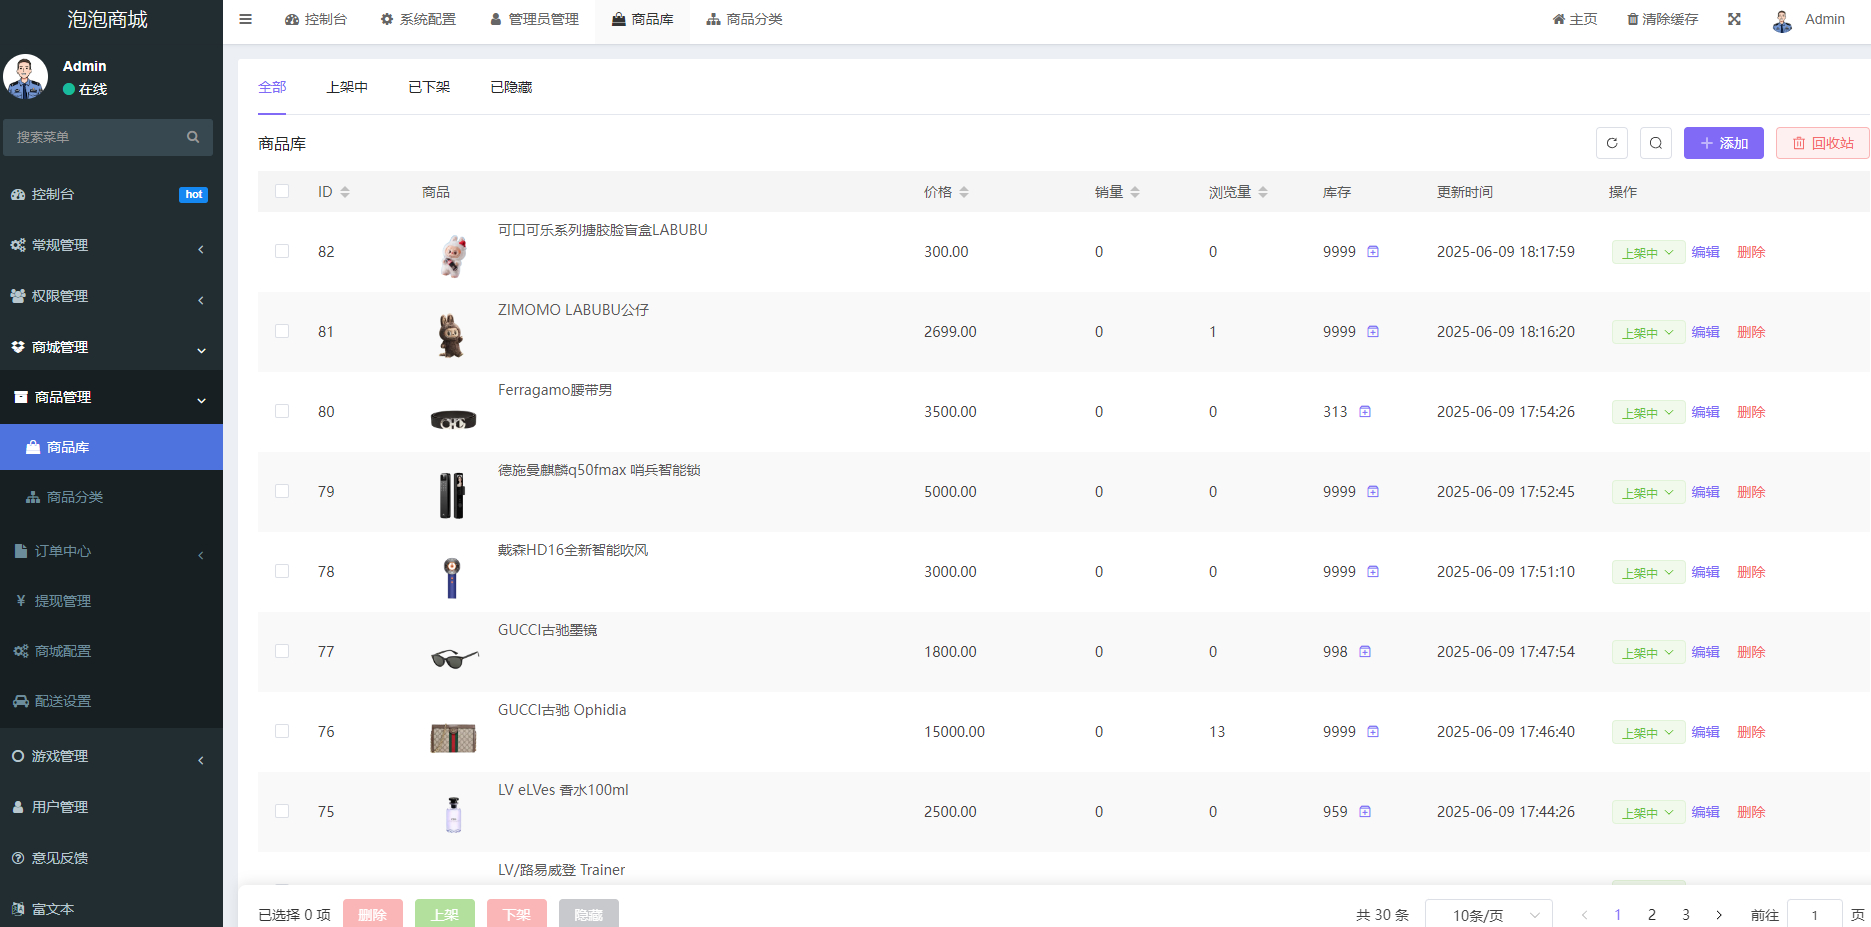Sort by ID column arrows
The image size is (1871, 927).
point(345,192)
